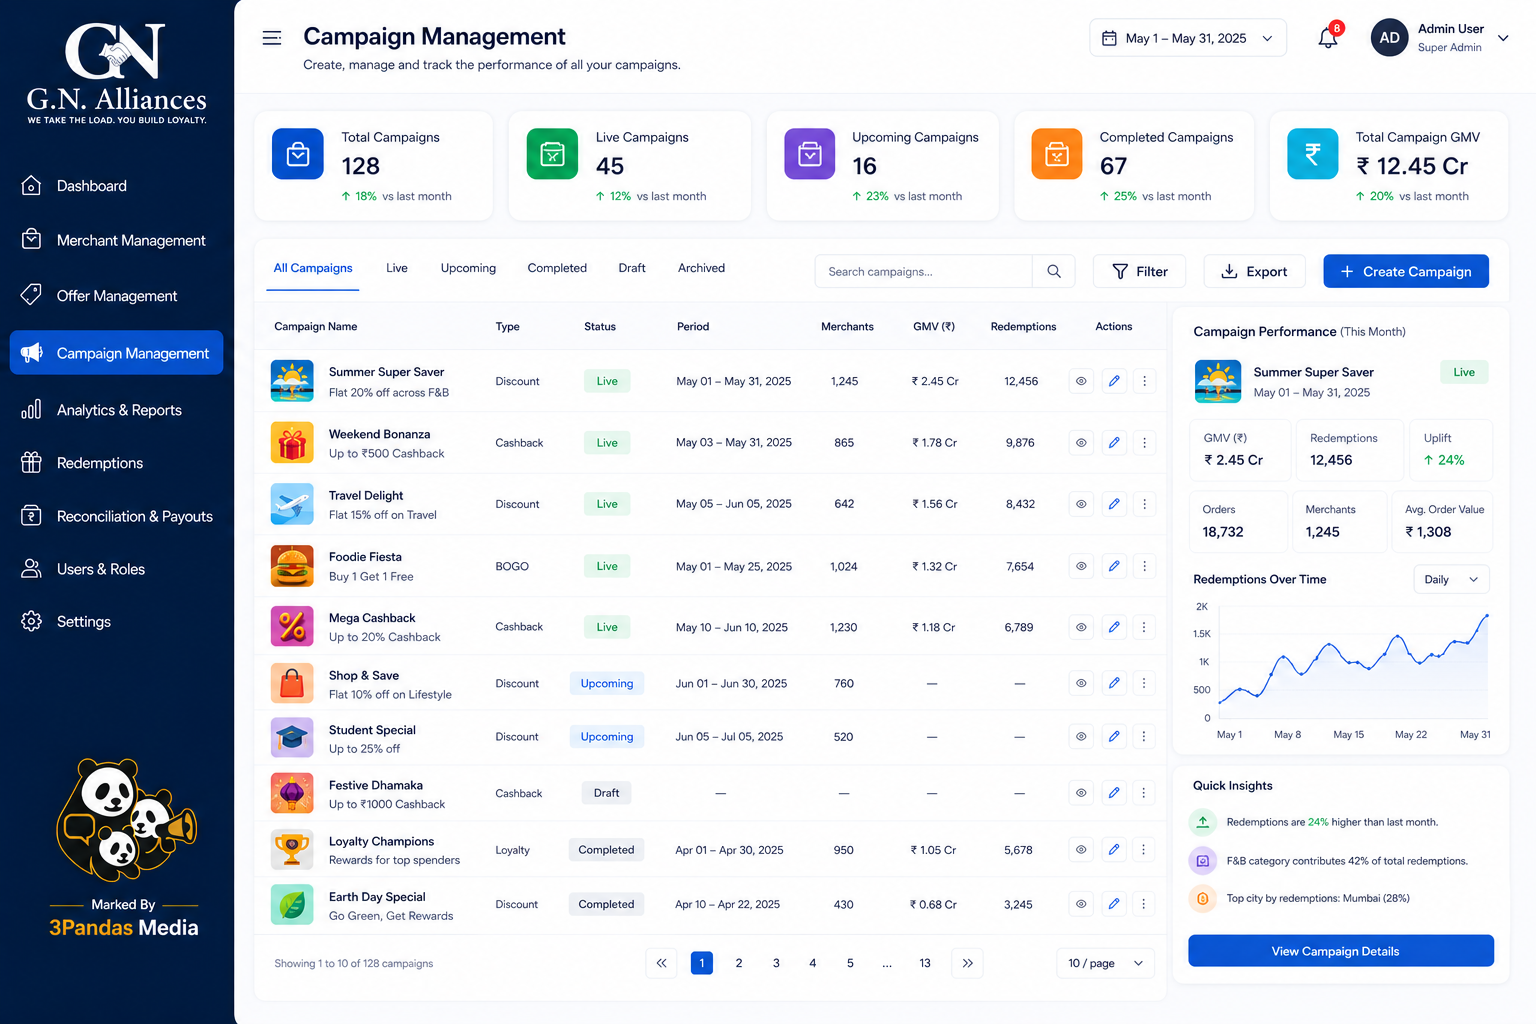
Task: Click the Total Campaigns card icon
Action: tap(298, 154)
